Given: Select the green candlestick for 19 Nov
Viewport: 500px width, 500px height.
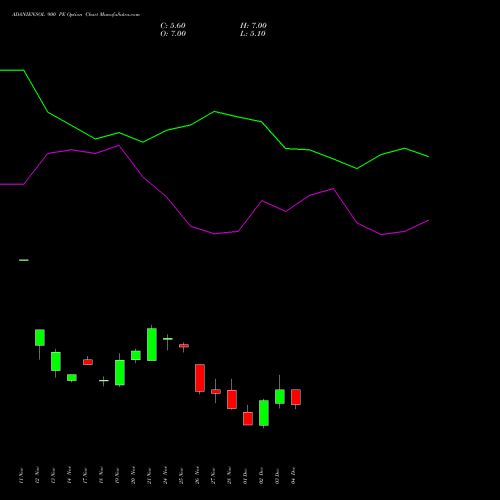Looking at the screenshot, I should tap(120, 373).
